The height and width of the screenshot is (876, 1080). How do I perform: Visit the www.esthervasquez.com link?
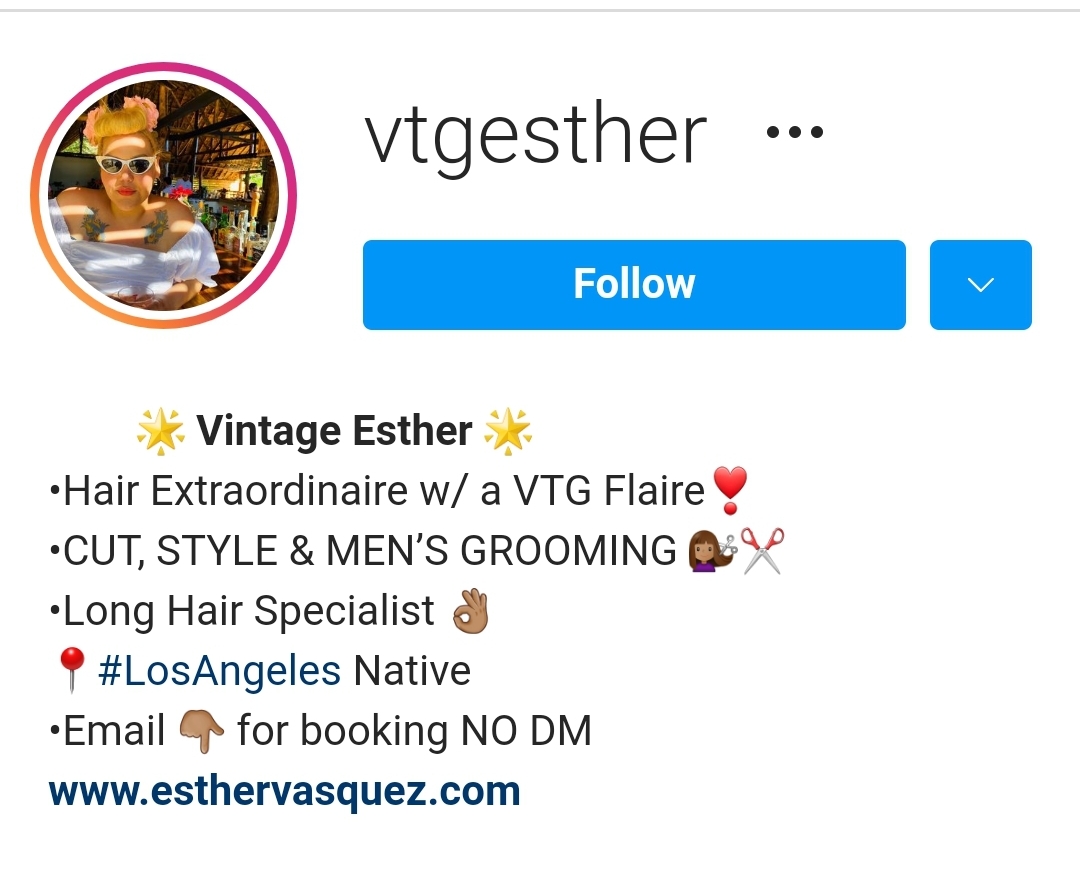[x=284, y=791]
